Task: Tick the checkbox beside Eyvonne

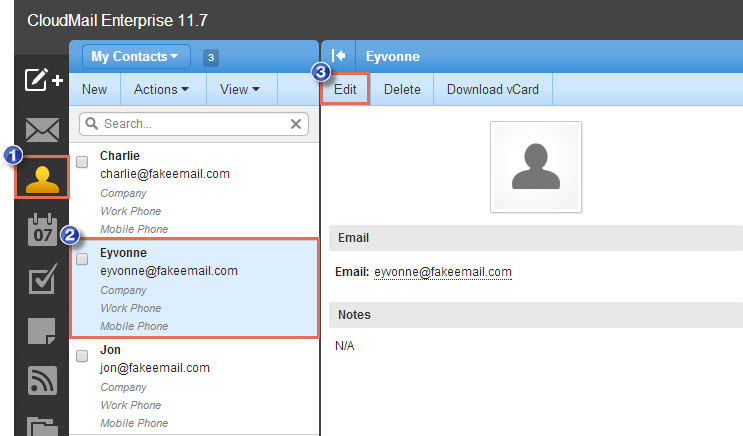Action: (x=82, y=259)
